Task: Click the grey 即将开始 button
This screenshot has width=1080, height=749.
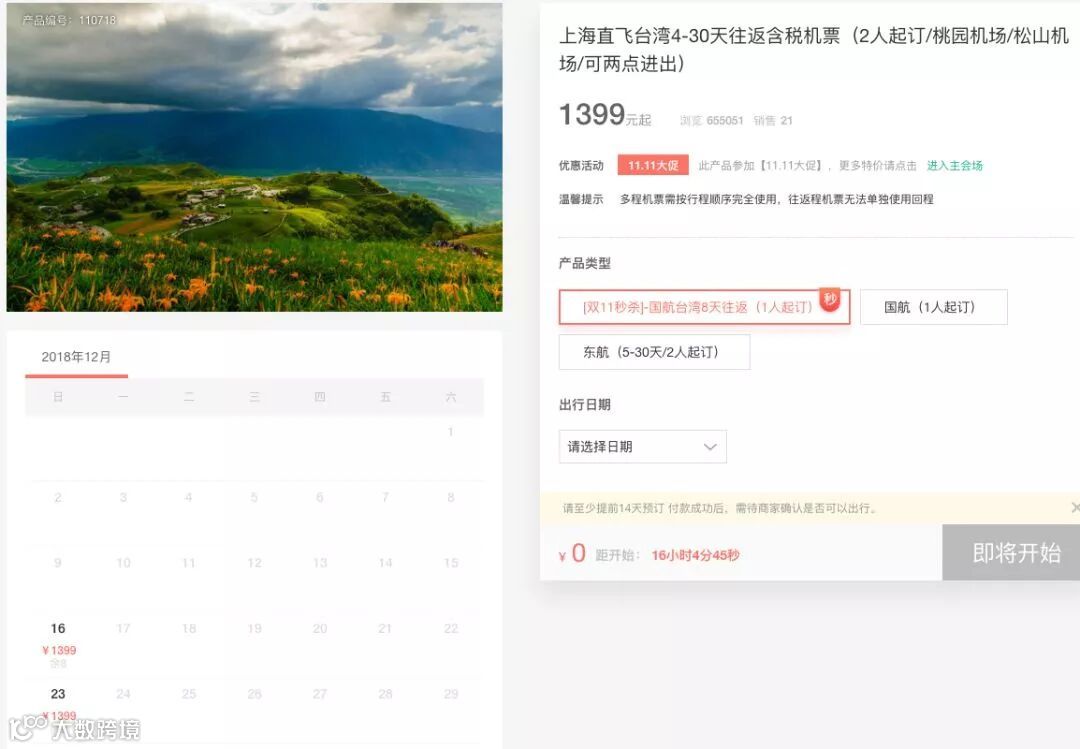Action: pyautogui.click(x=1011, y=553)
